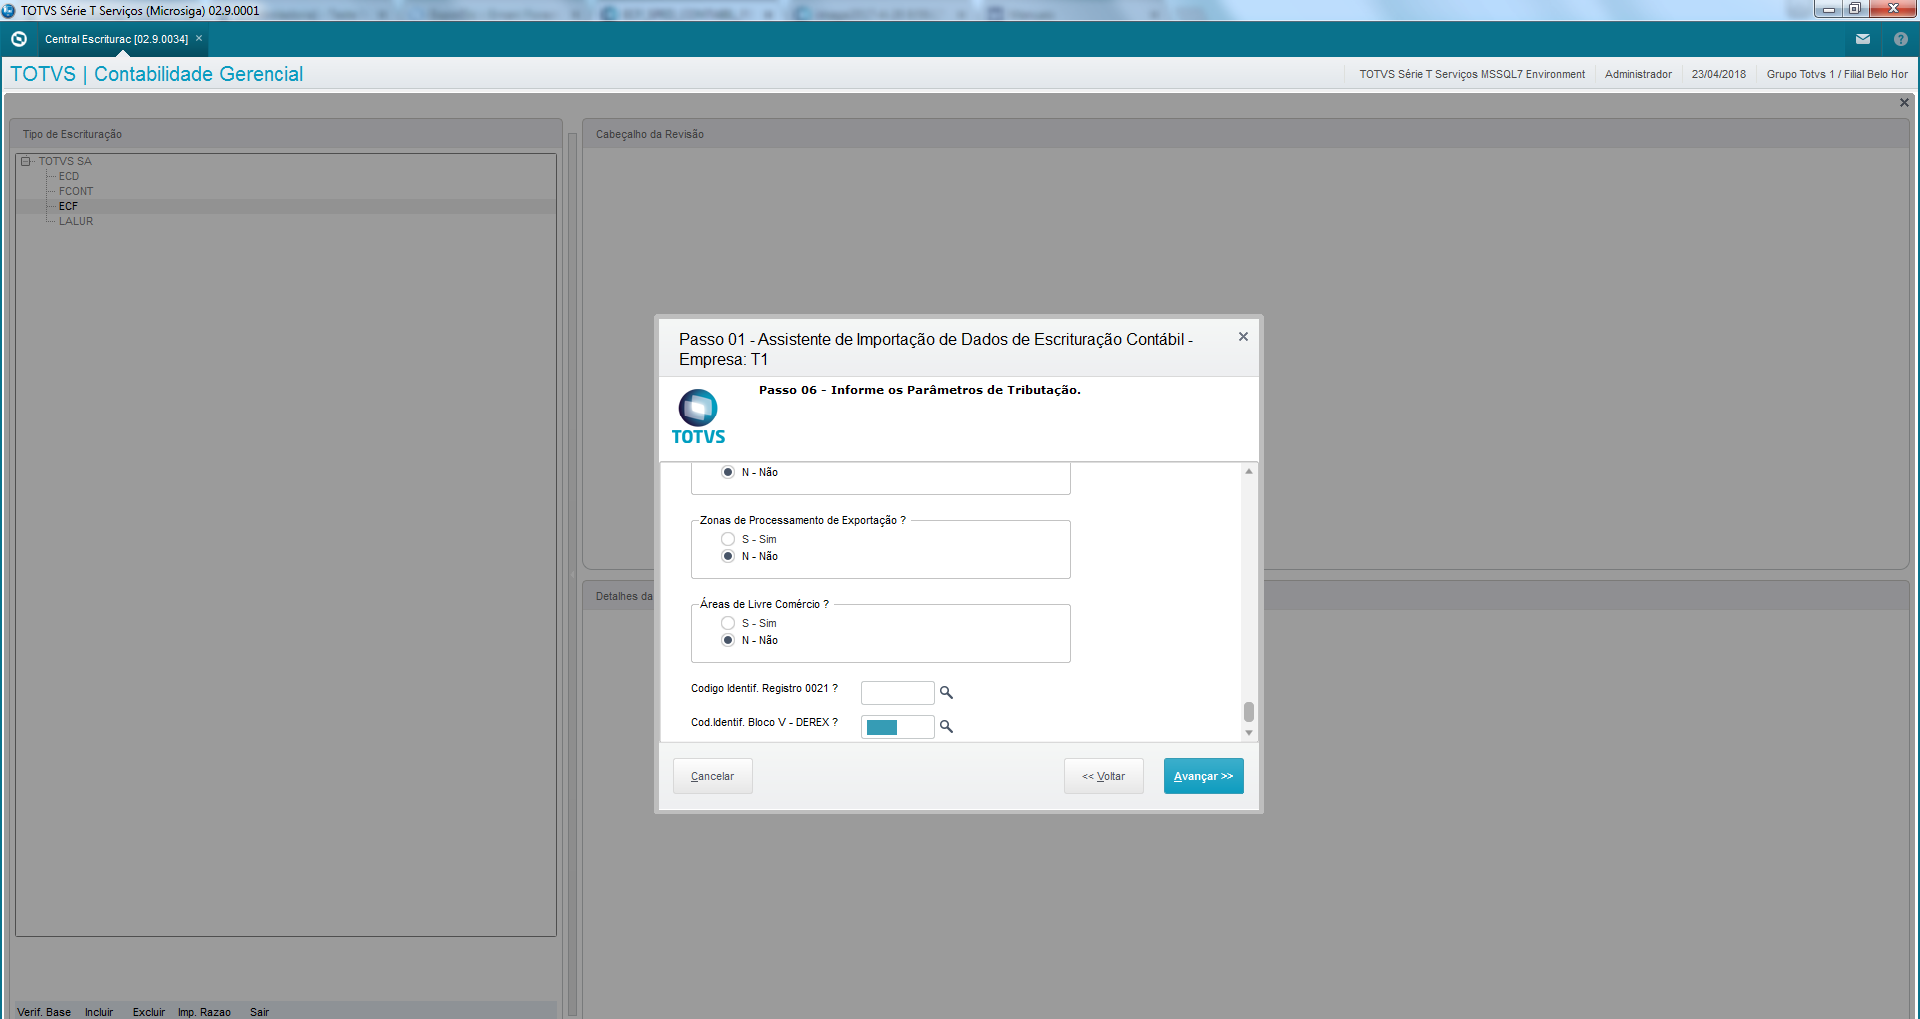
Task: Click the Excluir menu option
Action: point(149,1012)
